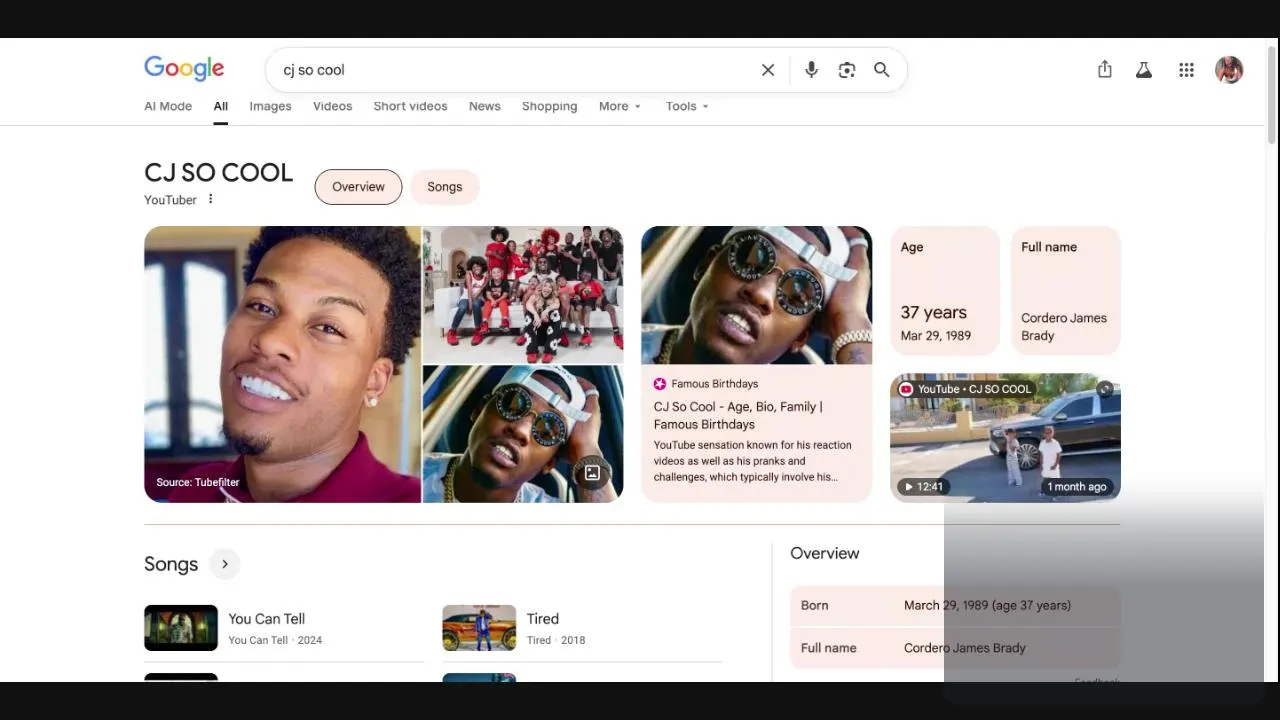Open the group photo on couch thumbnail
The image size is (1280, 720).
523,295
